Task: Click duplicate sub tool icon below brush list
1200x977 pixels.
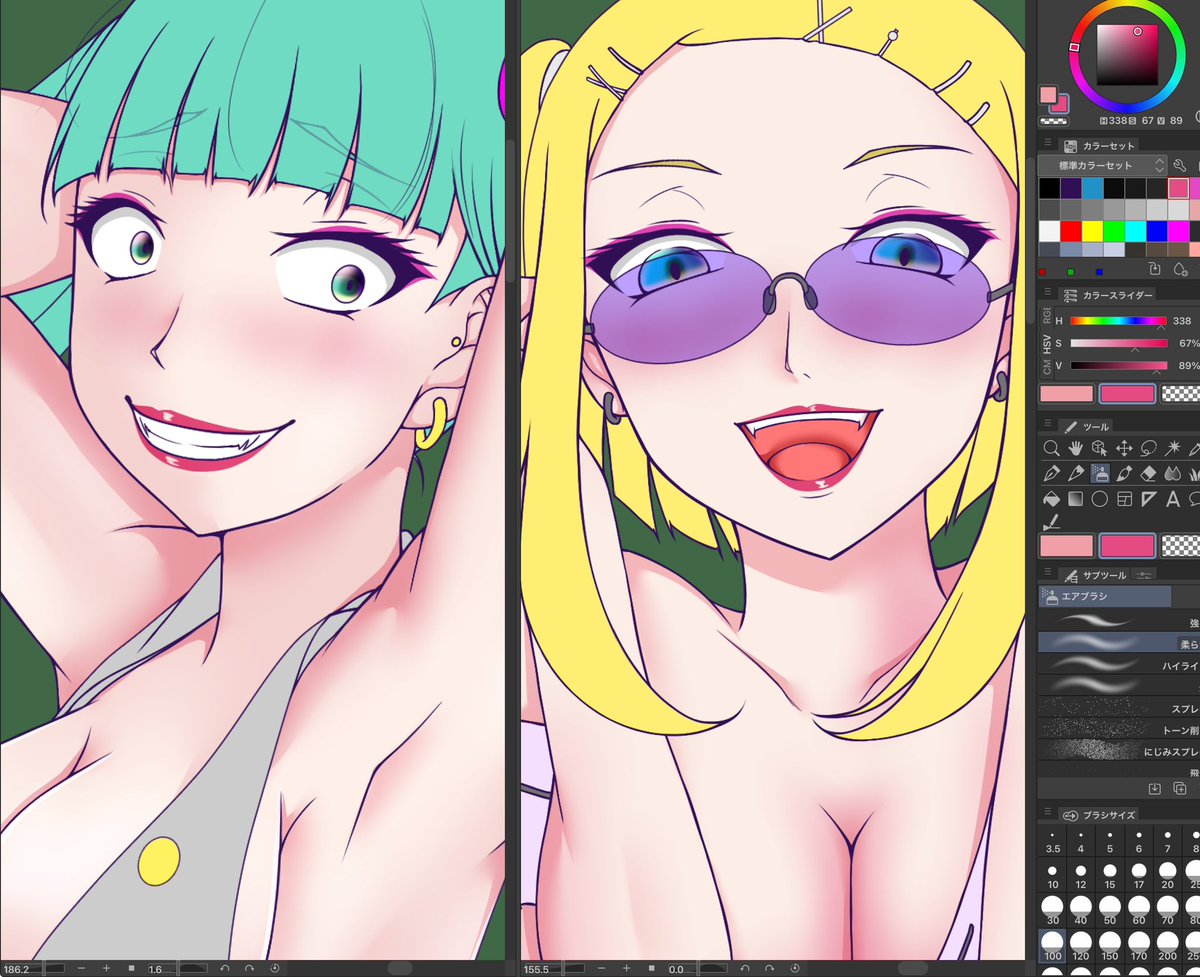Action: point(1179,788)
